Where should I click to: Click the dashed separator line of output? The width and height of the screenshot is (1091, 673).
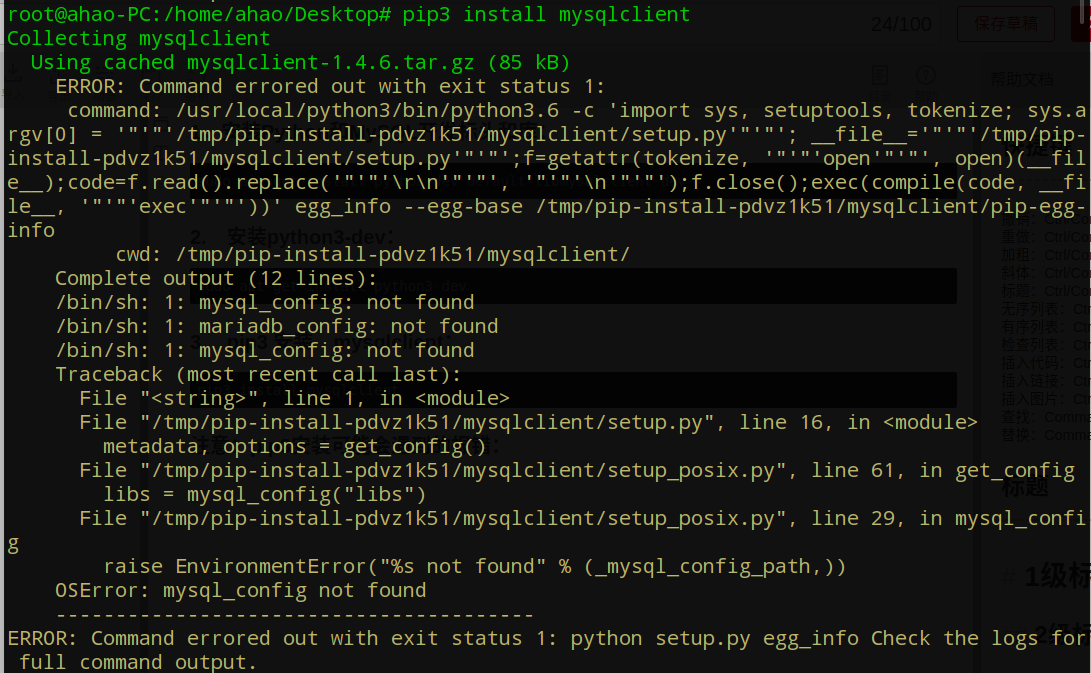tap(295, 615)
